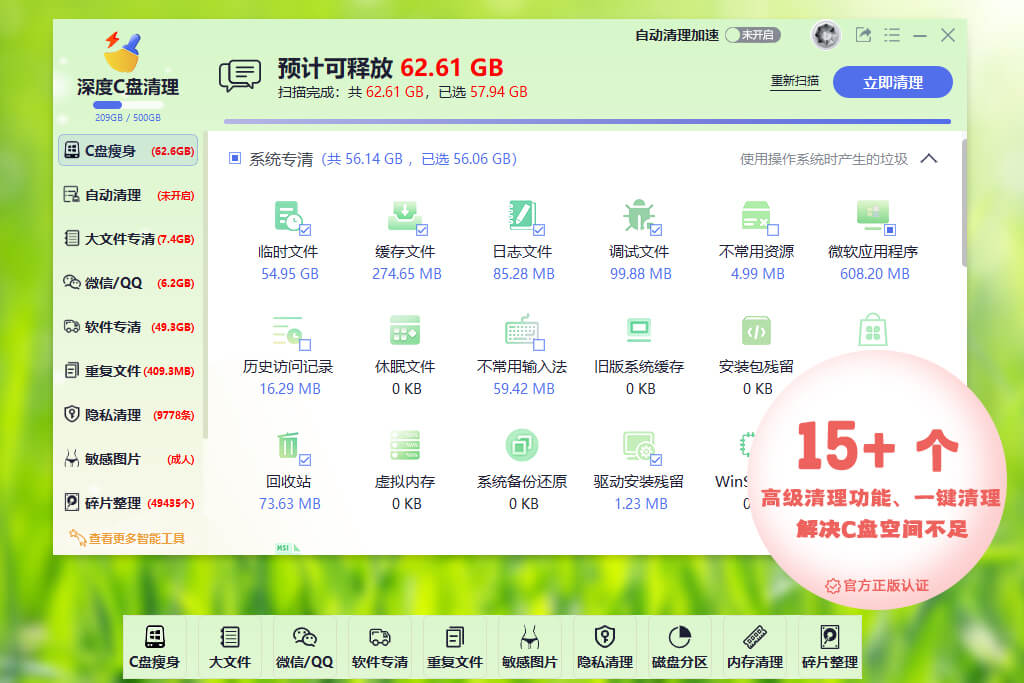Select the 缓存文件 cache files icon
The height and width of the screenshot is (683, 1024).
[405, 217]
